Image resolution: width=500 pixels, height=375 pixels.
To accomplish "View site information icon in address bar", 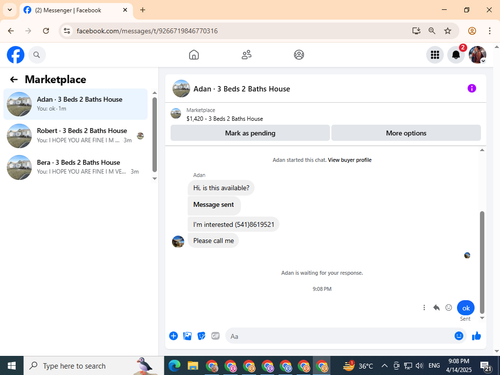I will (67, 31).
